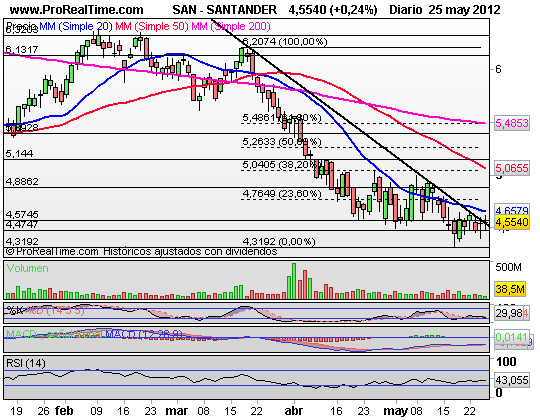Viewport: 540px width, 420px height.
Task: Click the 100 RSI axis label
Action: (506, 361)
